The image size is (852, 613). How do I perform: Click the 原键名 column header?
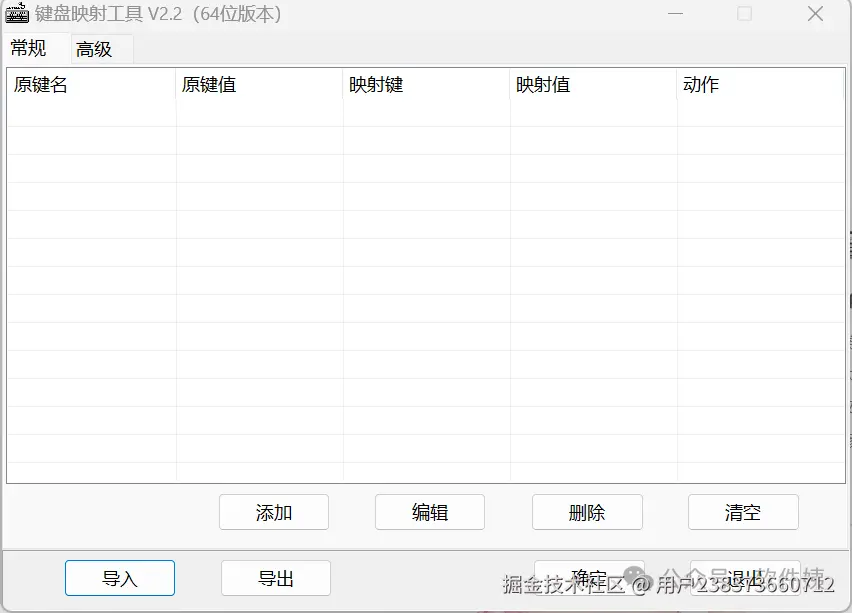click(x=40, y=85)
